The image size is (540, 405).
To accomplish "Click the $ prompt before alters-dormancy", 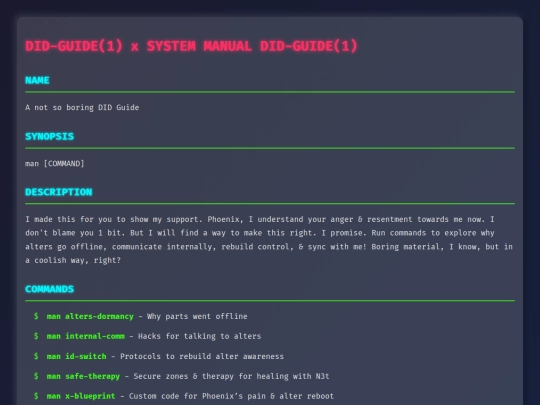I will coord(36,316).
